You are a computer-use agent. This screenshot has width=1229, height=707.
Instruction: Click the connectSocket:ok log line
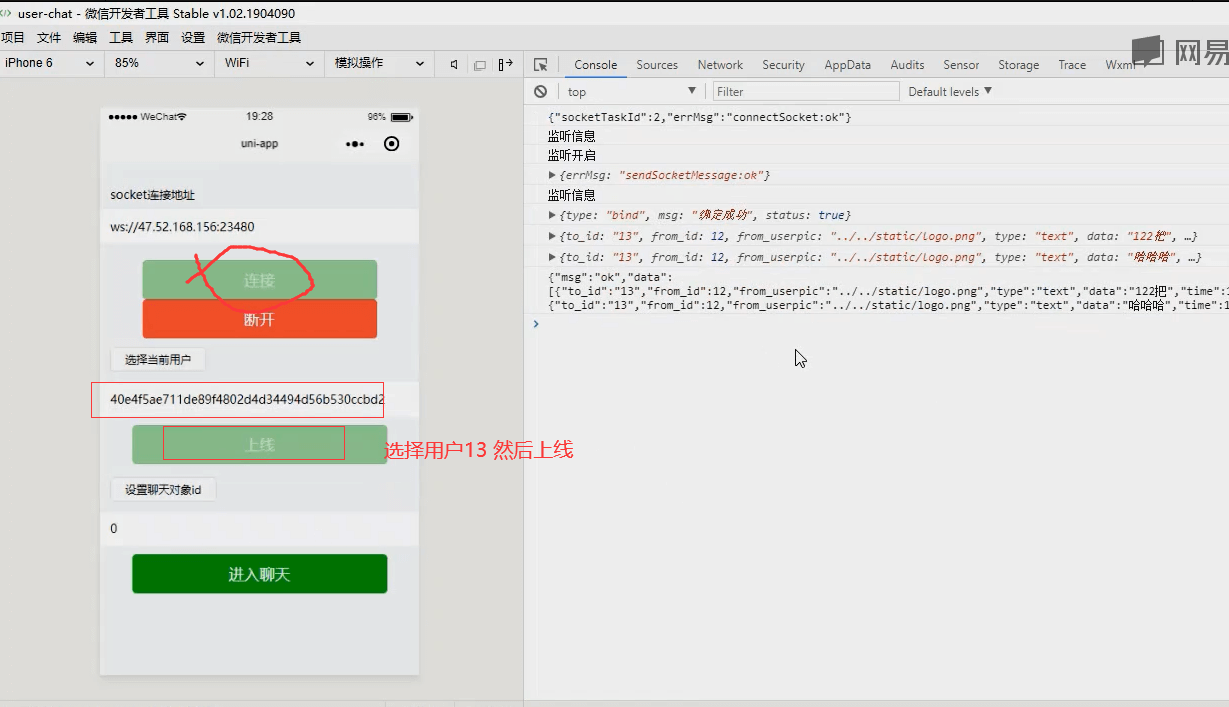[x=699, y=117]
